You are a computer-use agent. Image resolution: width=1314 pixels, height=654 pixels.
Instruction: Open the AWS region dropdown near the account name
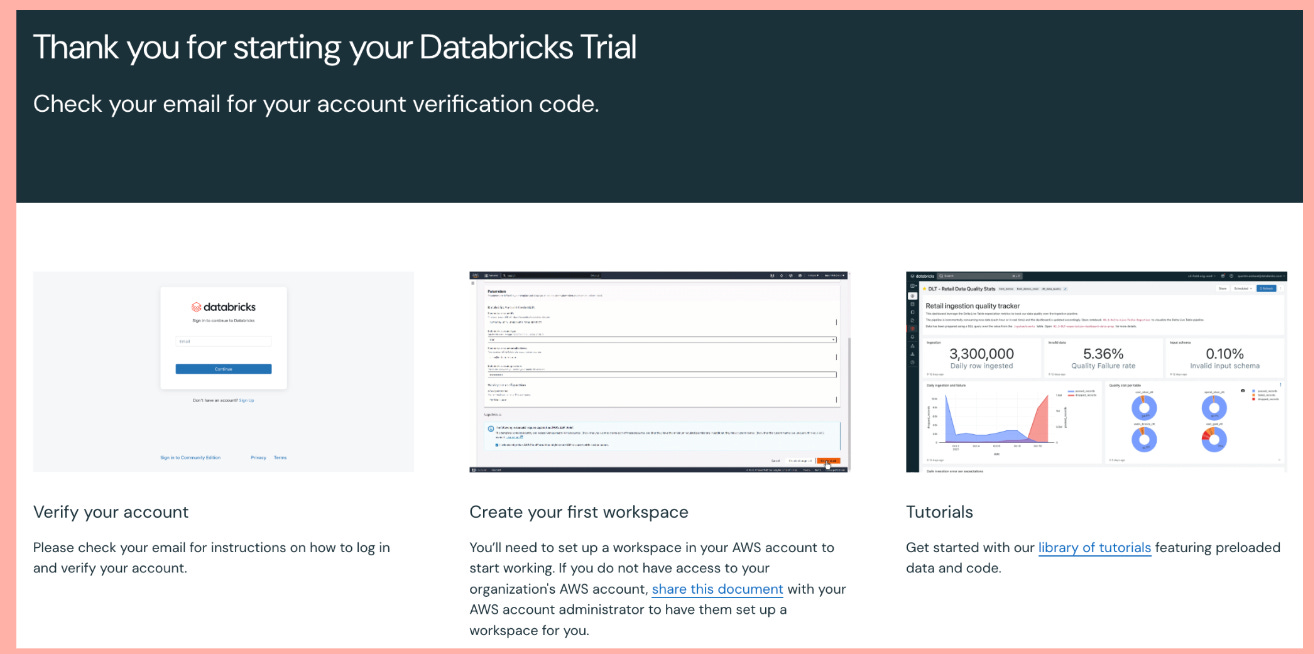[812, 275]
